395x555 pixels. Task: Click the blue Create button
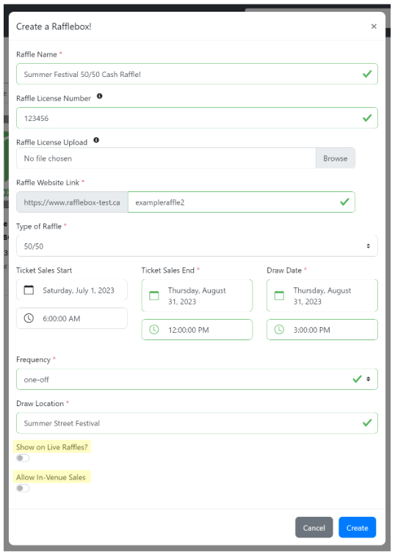(357, 527)
